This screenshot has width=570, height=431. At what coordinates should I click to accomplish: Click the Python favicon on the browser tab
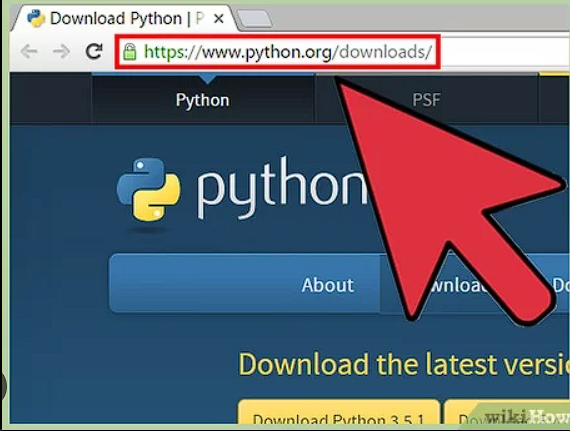point(36,18)
